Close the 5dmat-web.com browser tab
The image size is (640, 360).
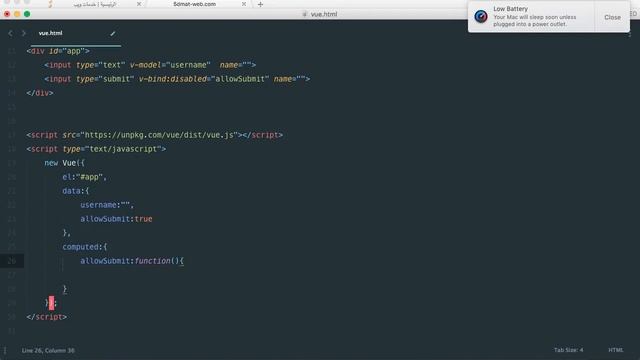tap(244, 4)
